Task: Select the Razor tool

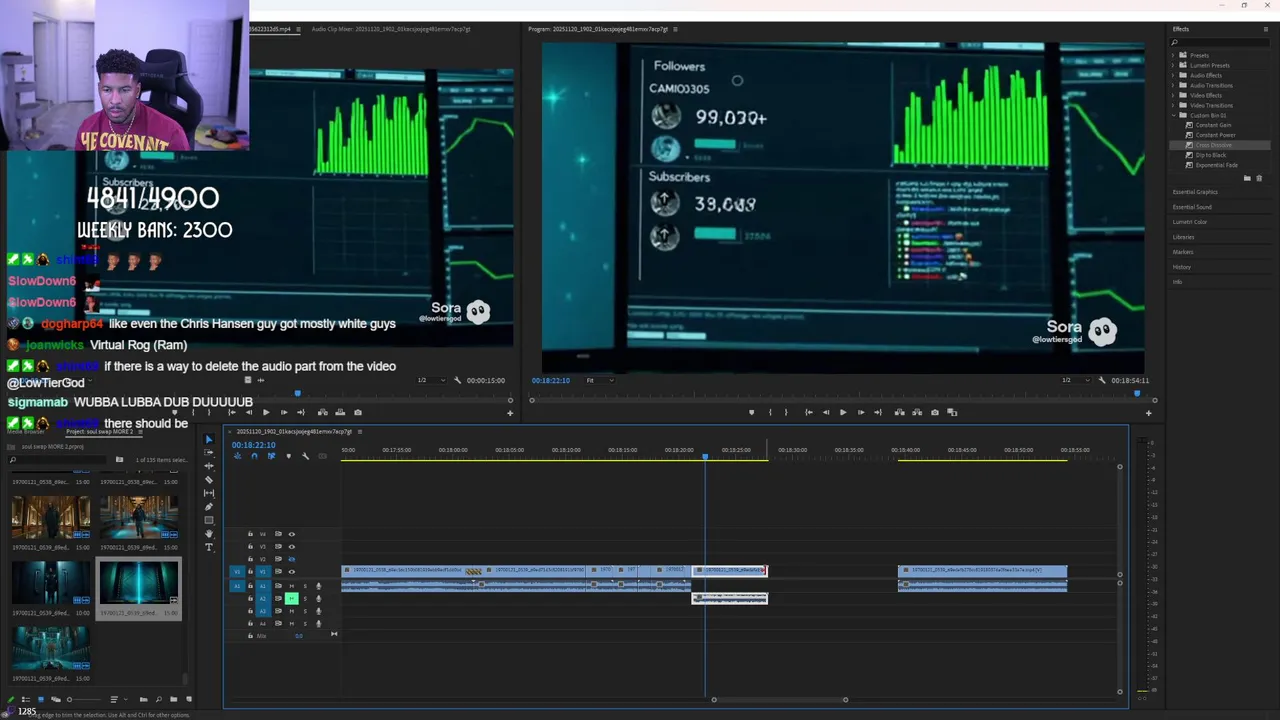Action: point(209,479)
